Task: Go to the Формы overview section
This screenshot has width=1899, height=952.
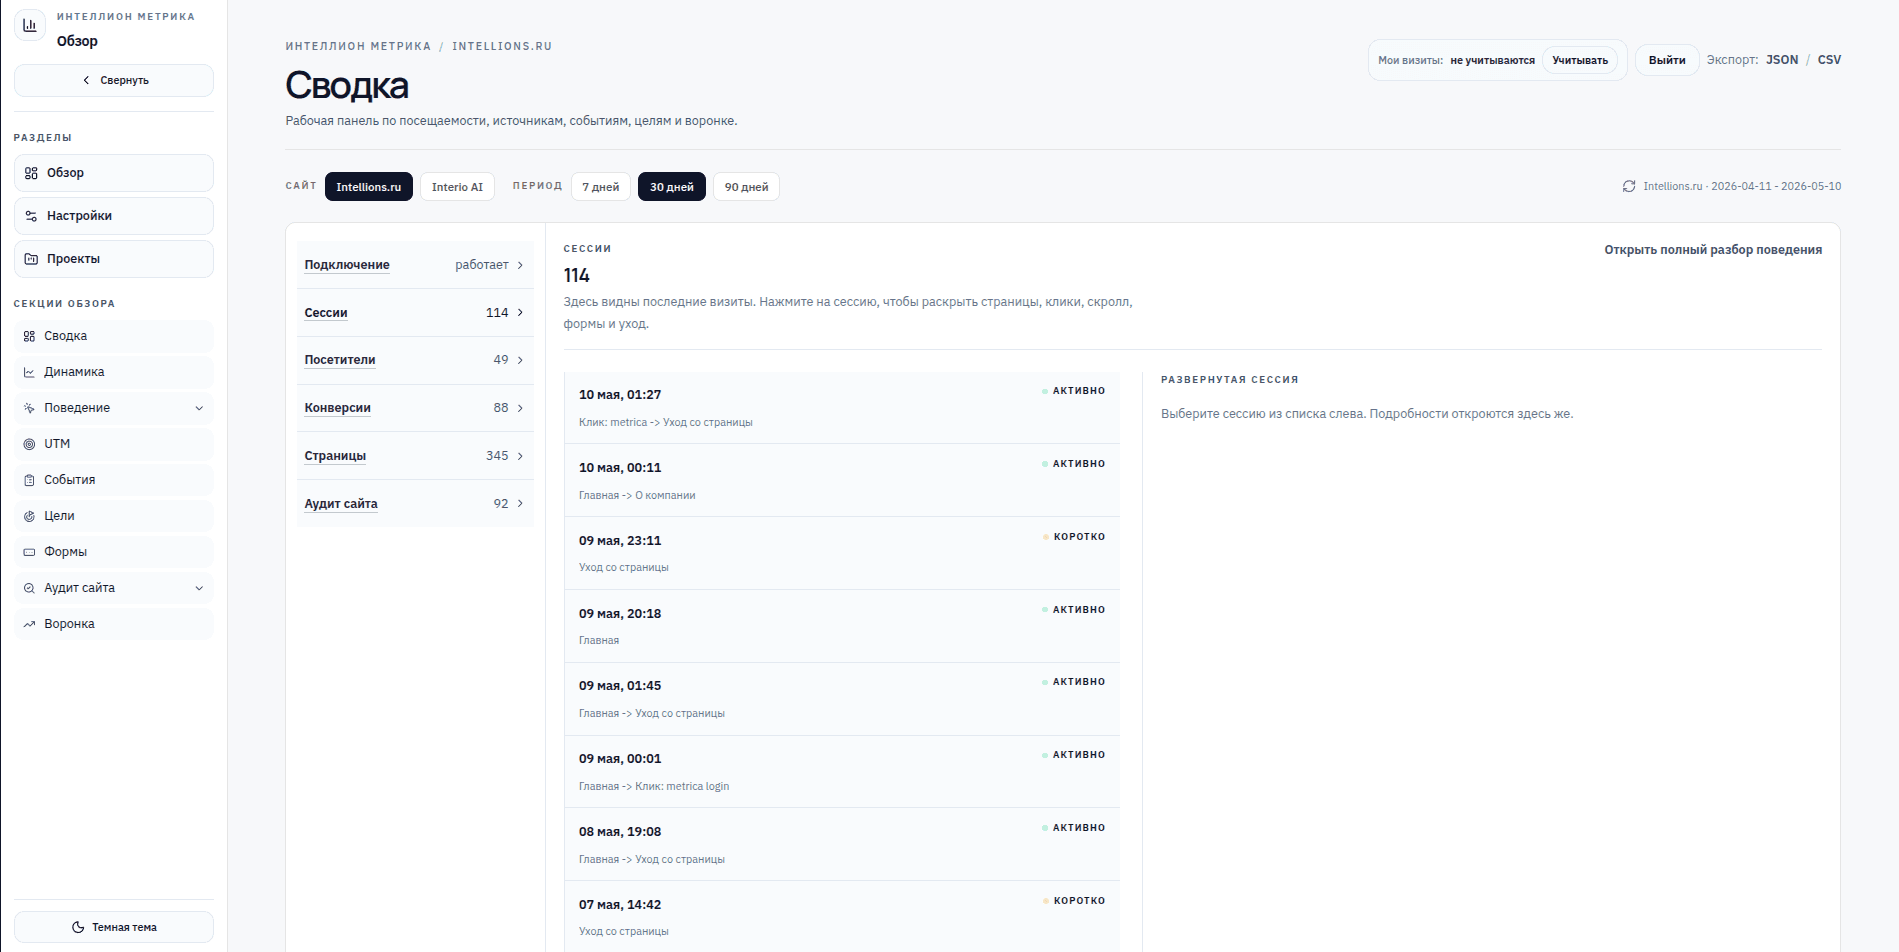Action: [114, 552]
